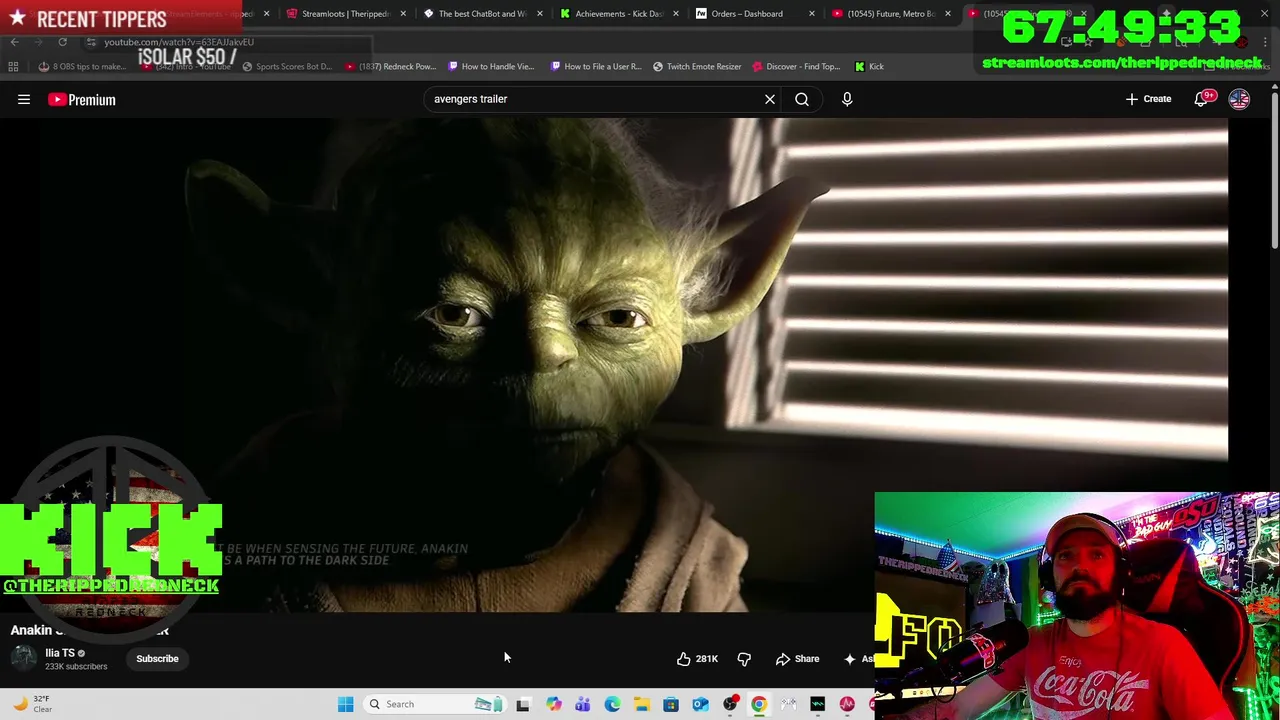Switch to Orders – Dashboard tab
Screen dimensions: 1280x720
(x=747, y=14)
